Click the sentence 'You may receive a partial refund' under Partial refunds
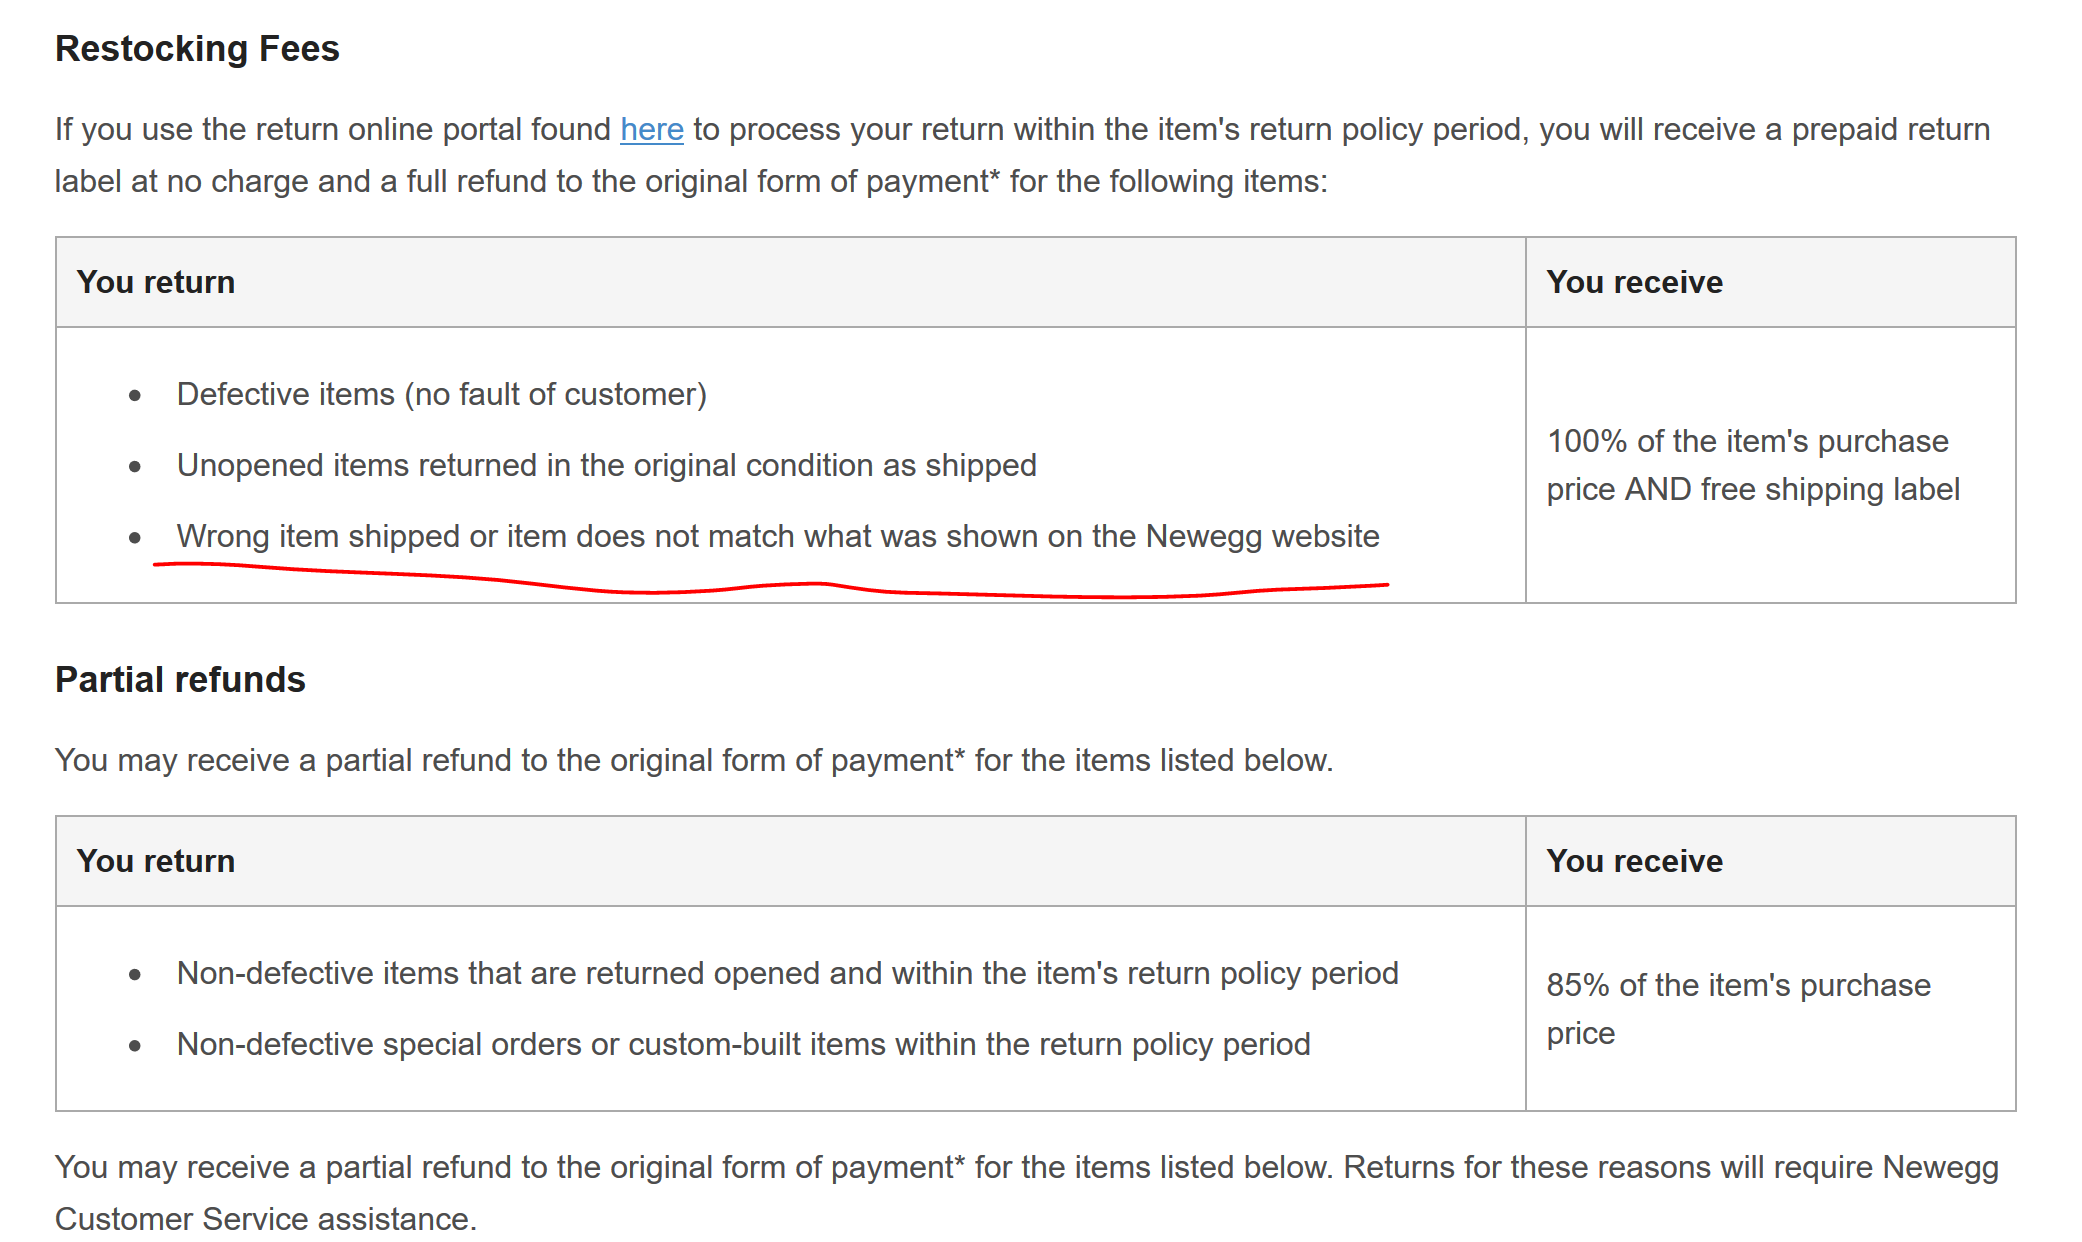This screenshot has width=2082, height=1242. pyautogui.click(x=694, y=760)
